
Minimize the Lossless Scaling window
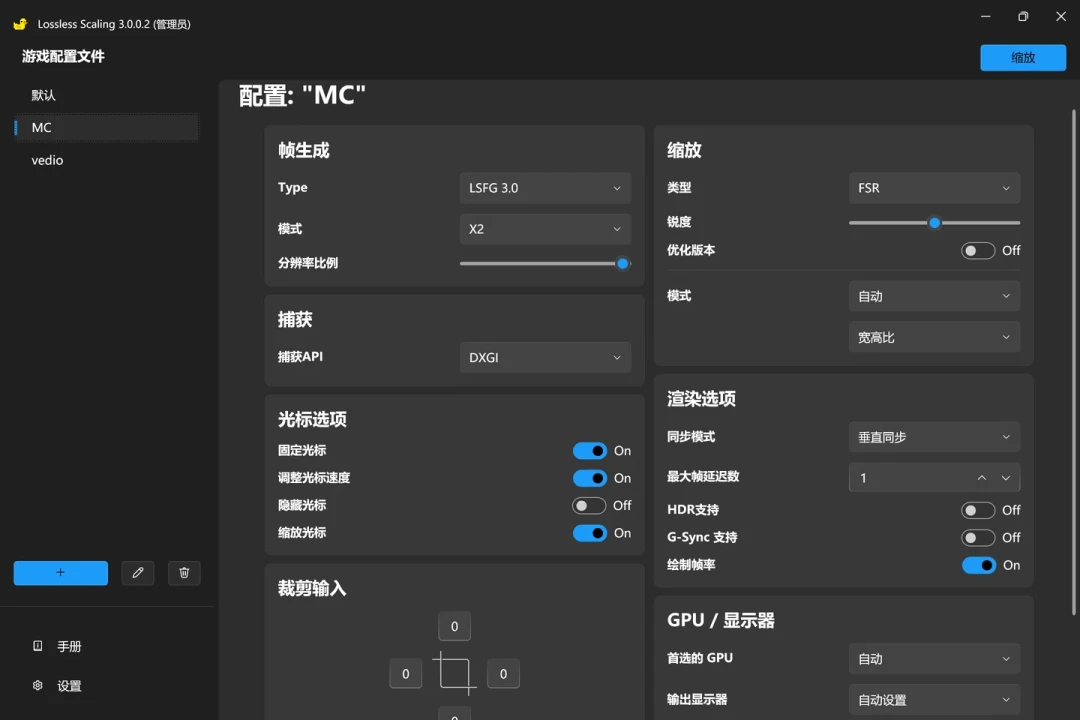(986, 16)
